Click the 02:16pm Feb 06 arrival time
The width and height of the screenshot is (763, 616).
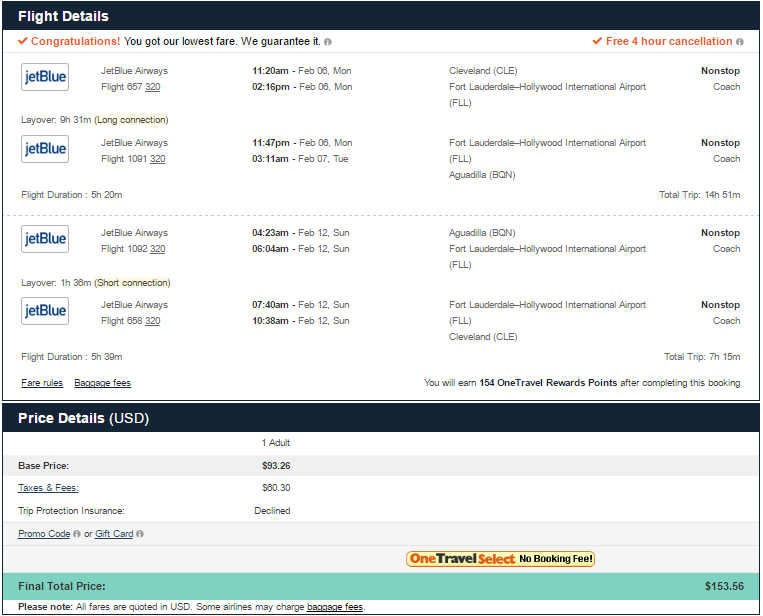[302, 87]
